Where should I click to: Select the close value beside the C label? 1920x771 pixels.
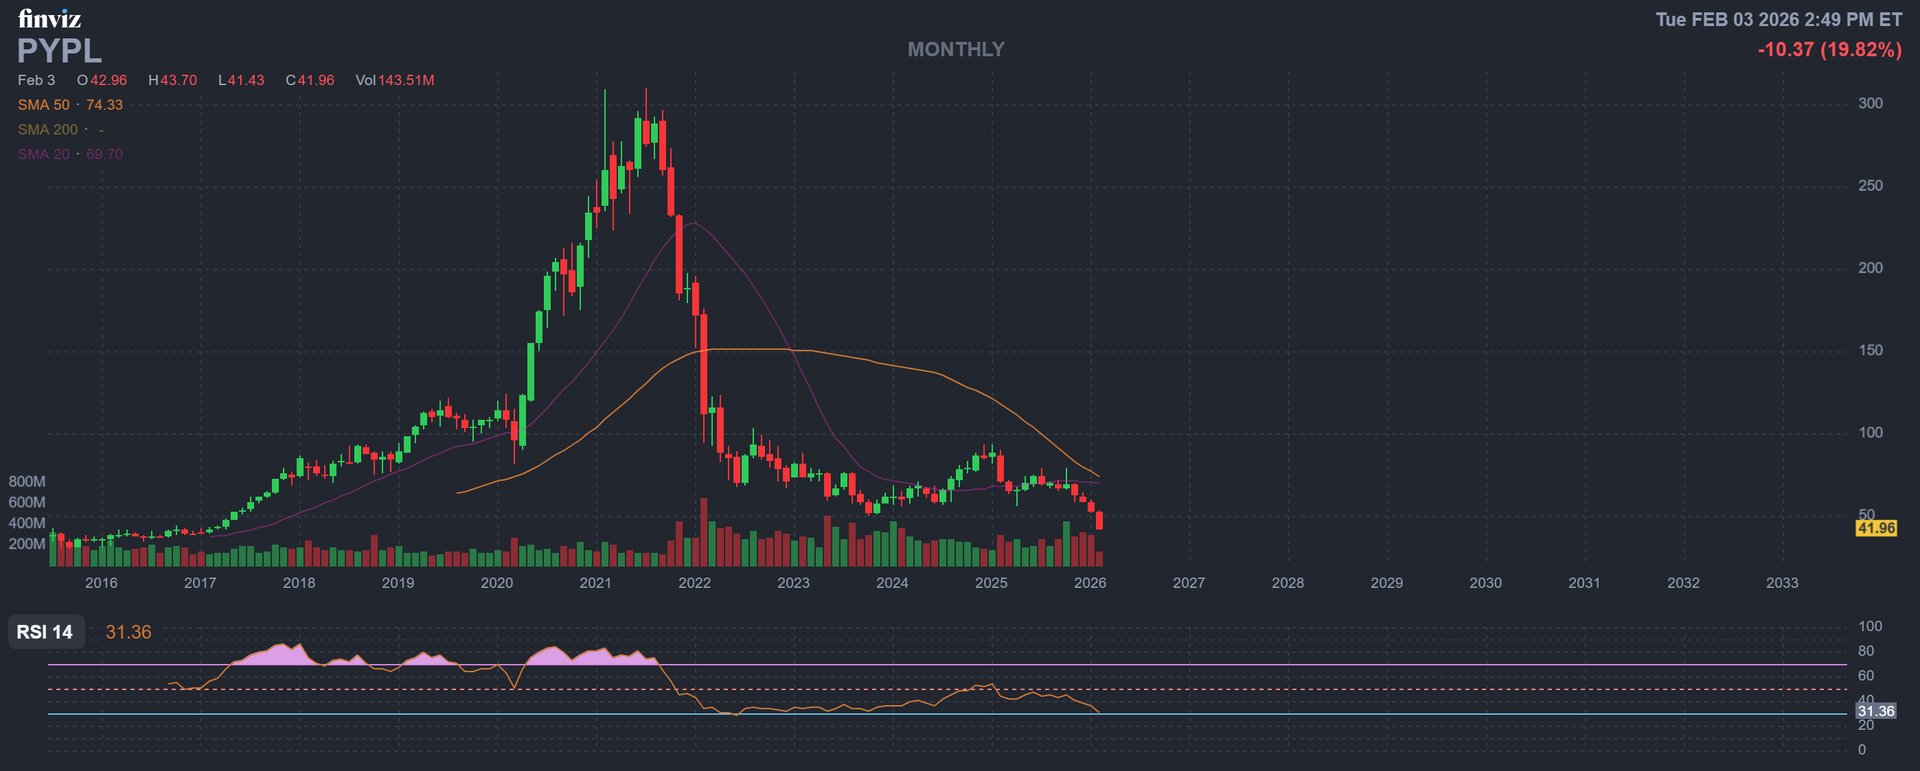316,80
